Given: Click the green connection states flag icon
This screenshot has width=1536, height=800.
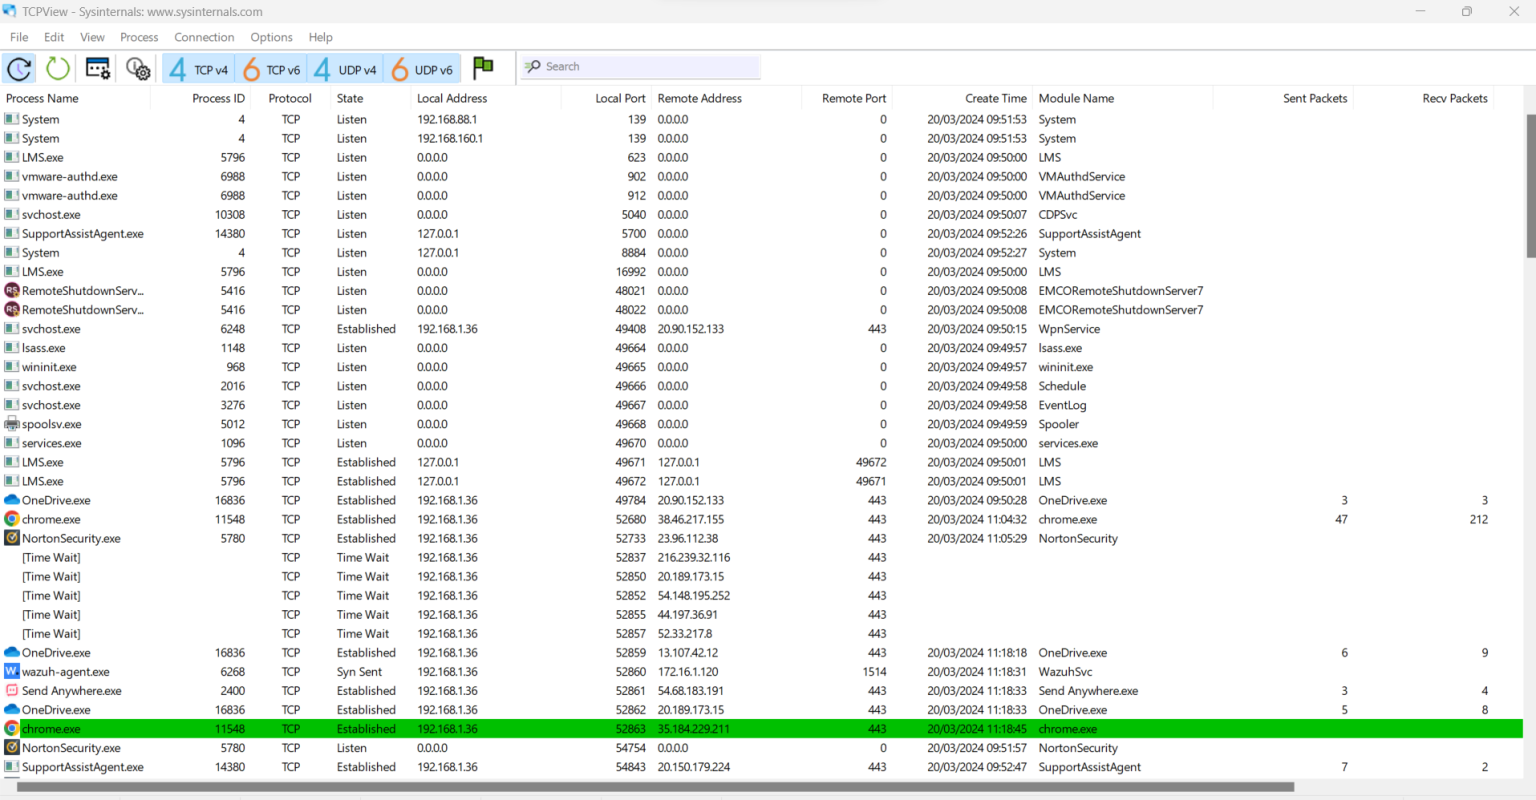Looking at the screenshot, I should pos(483,68).
